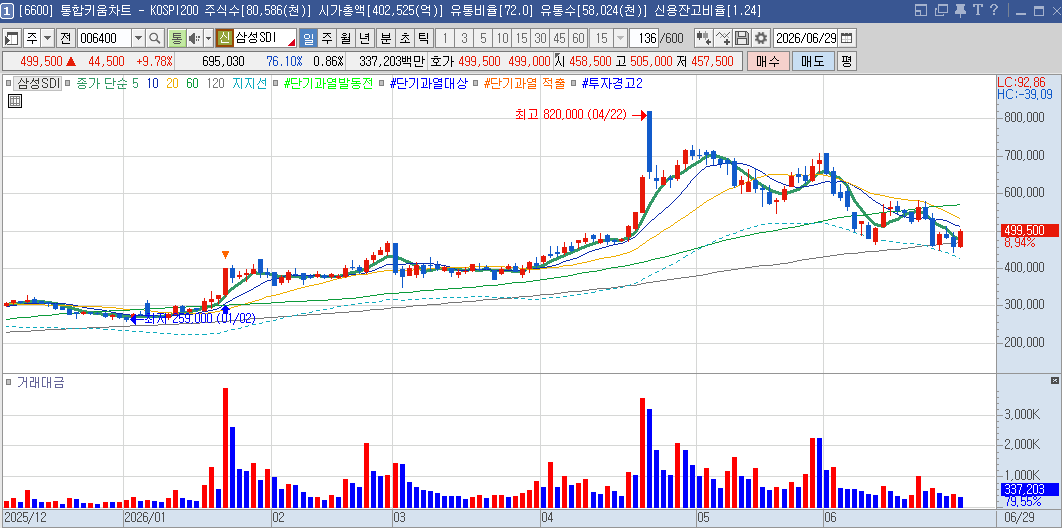Click the 호가 quote label
The width and height of the screenshot is (1062, 528).
(x=442, y=61)
